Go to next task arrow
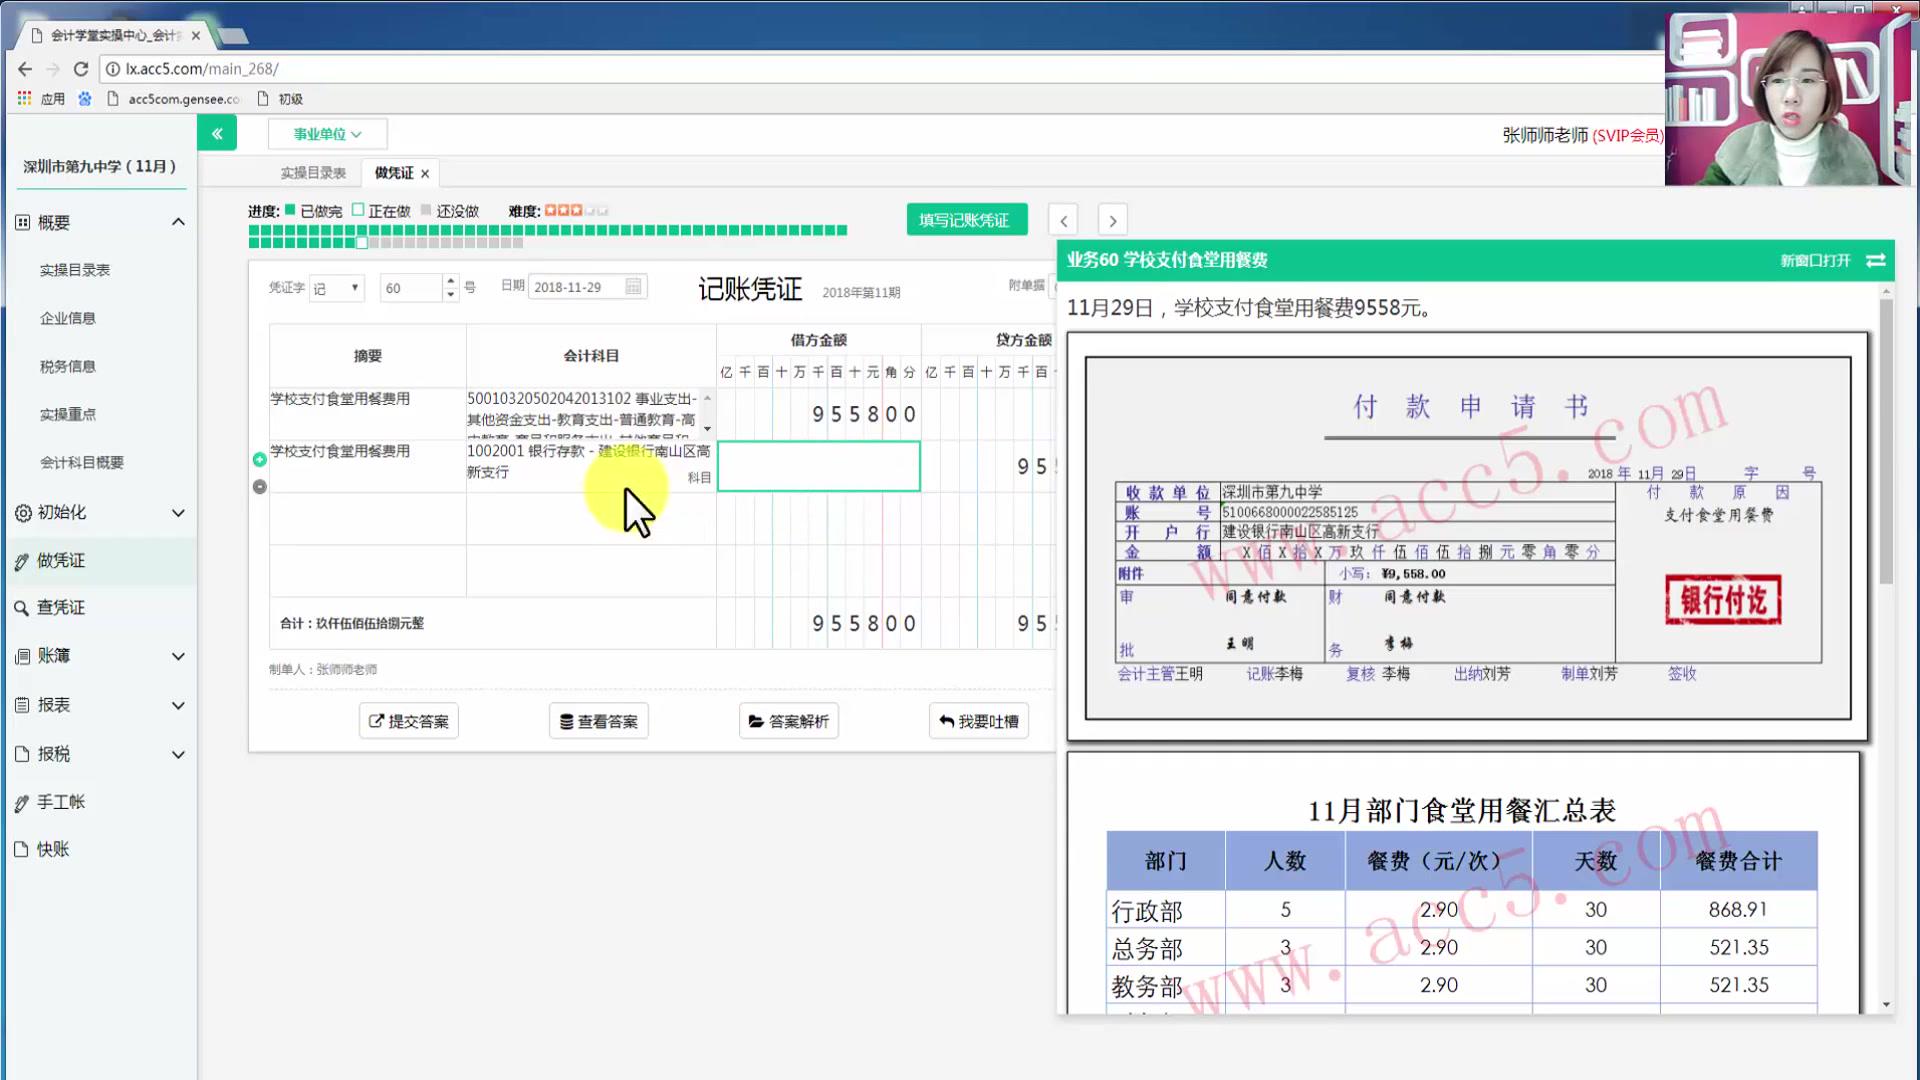1920x1080 pixels. point(1112,220)
